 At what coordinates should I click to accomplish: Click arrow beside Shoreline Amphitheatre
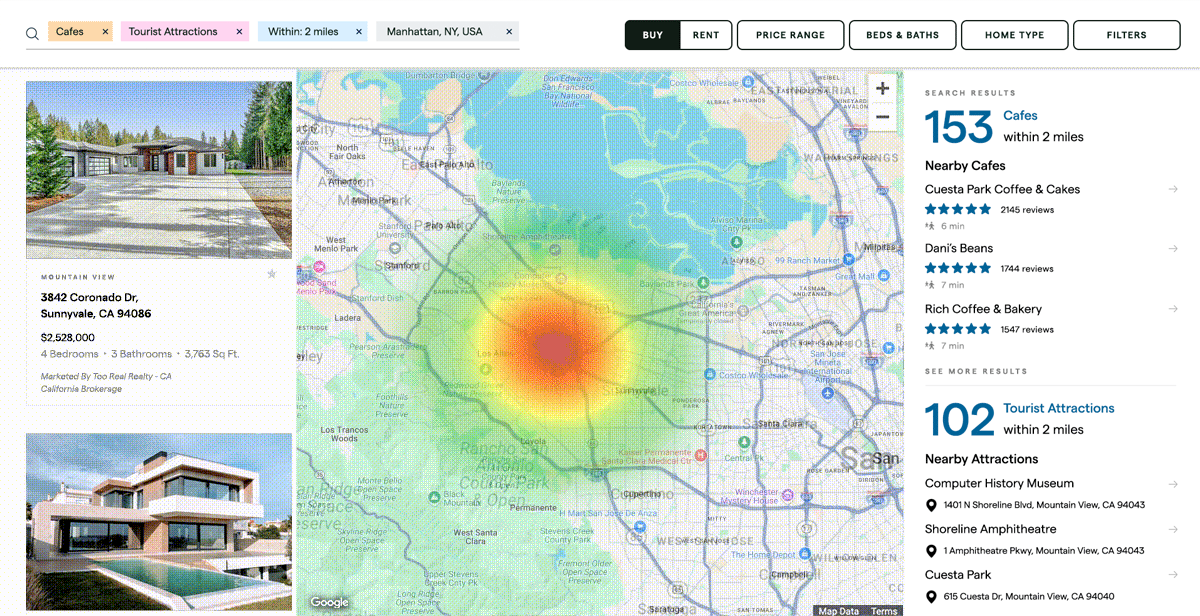click(1173, 529)
